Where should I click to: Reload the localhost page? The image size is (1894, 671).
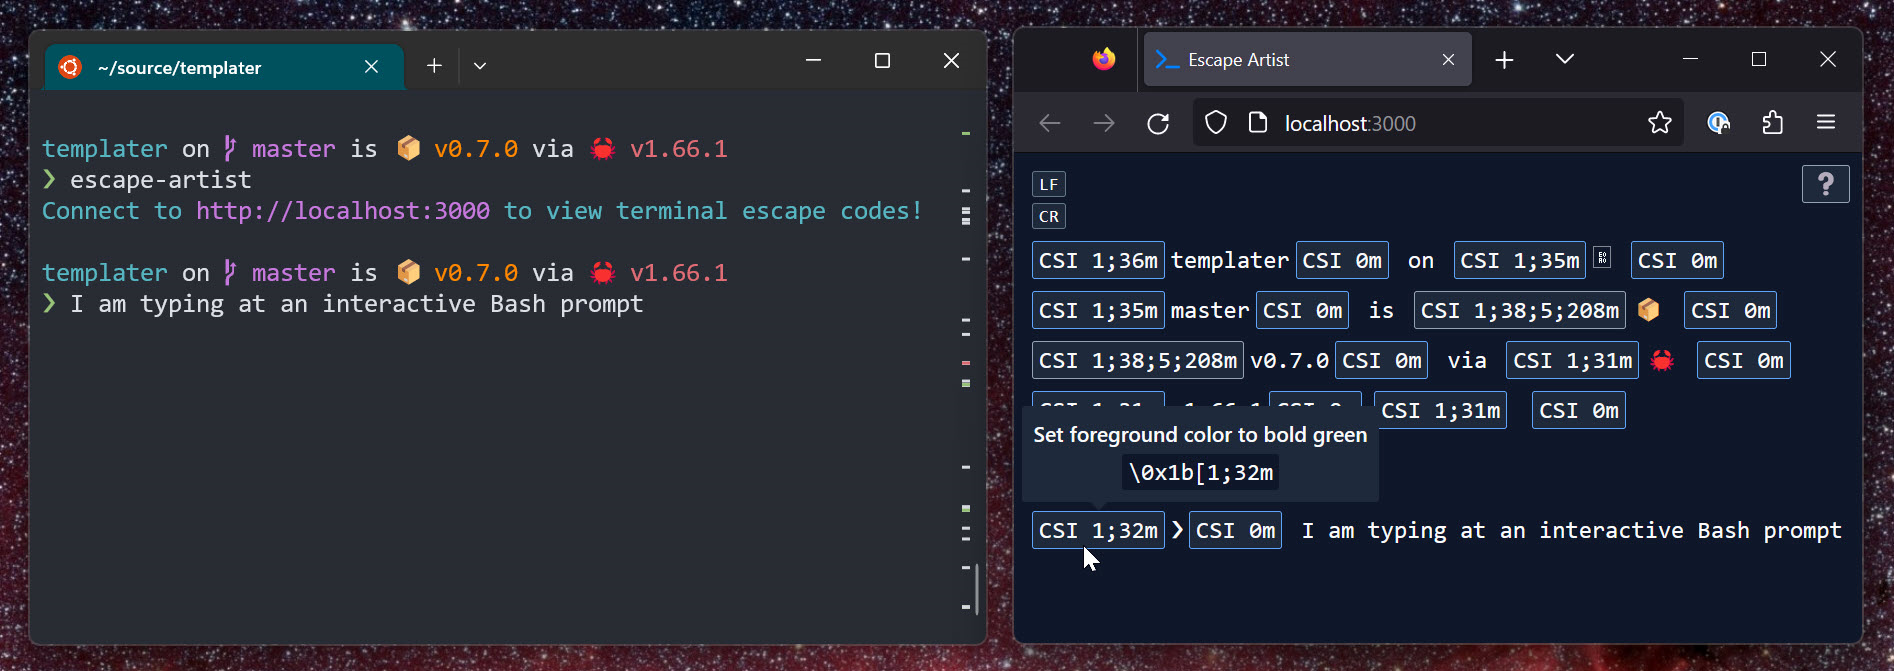(1158, 123)
